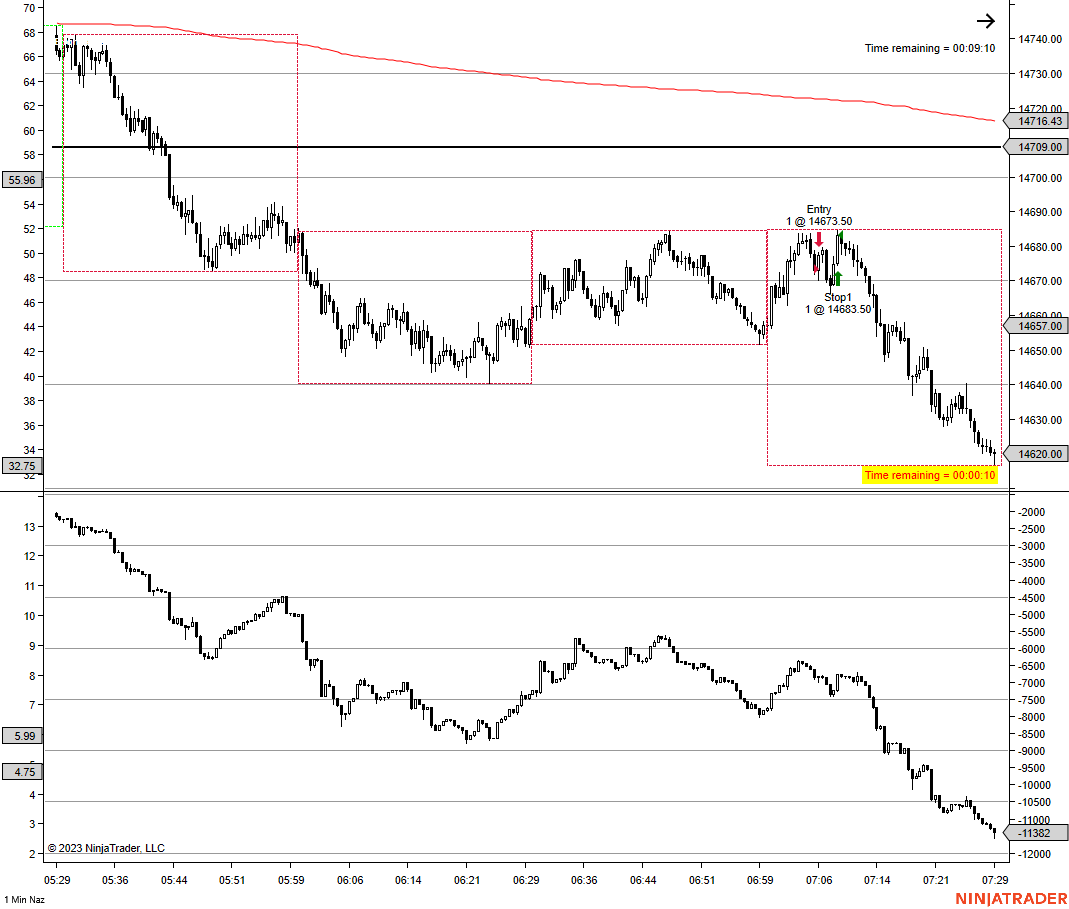Click the Entry 1 @ 14673.50 label
The height and width of the screenshot is (909, 1069).
pos(819,215)
